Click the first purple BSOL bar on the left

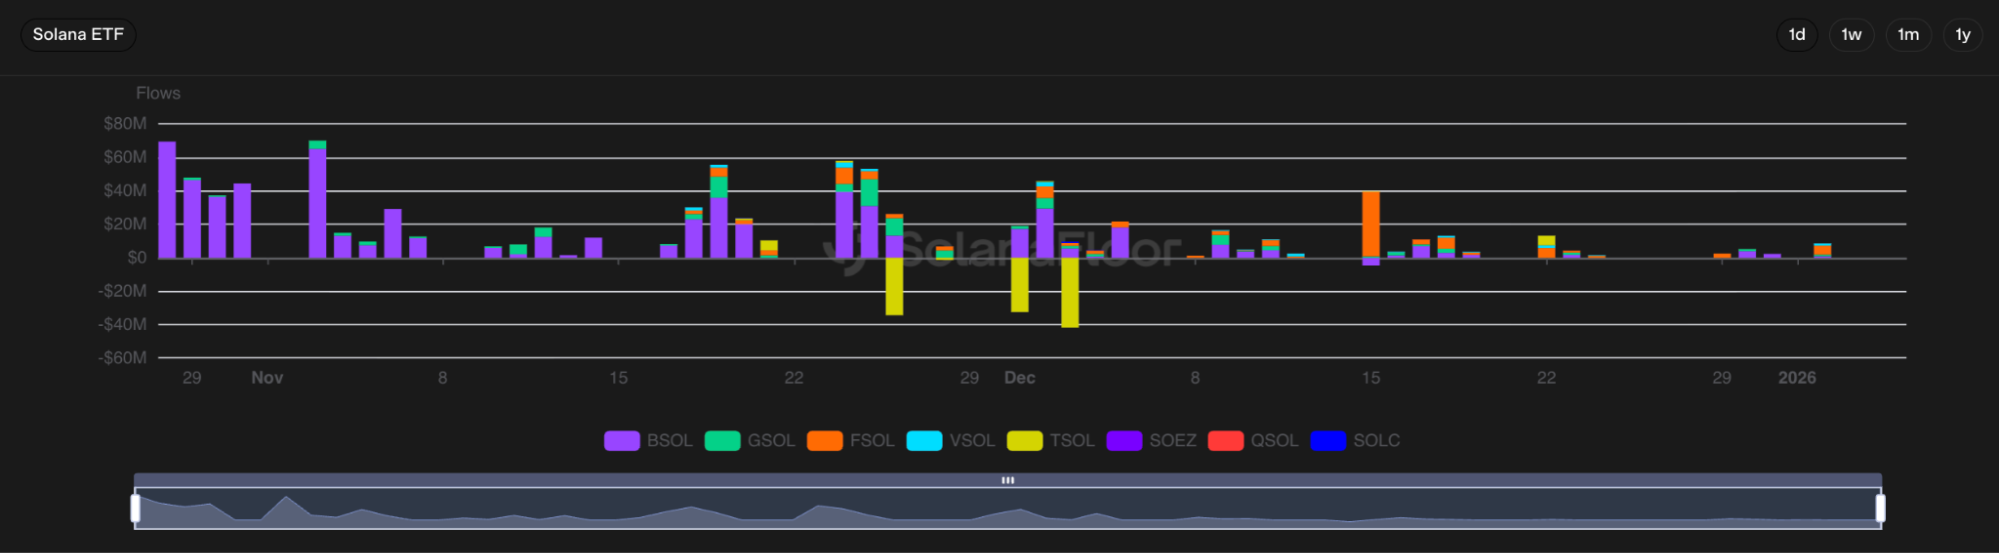tap(167, 200)
